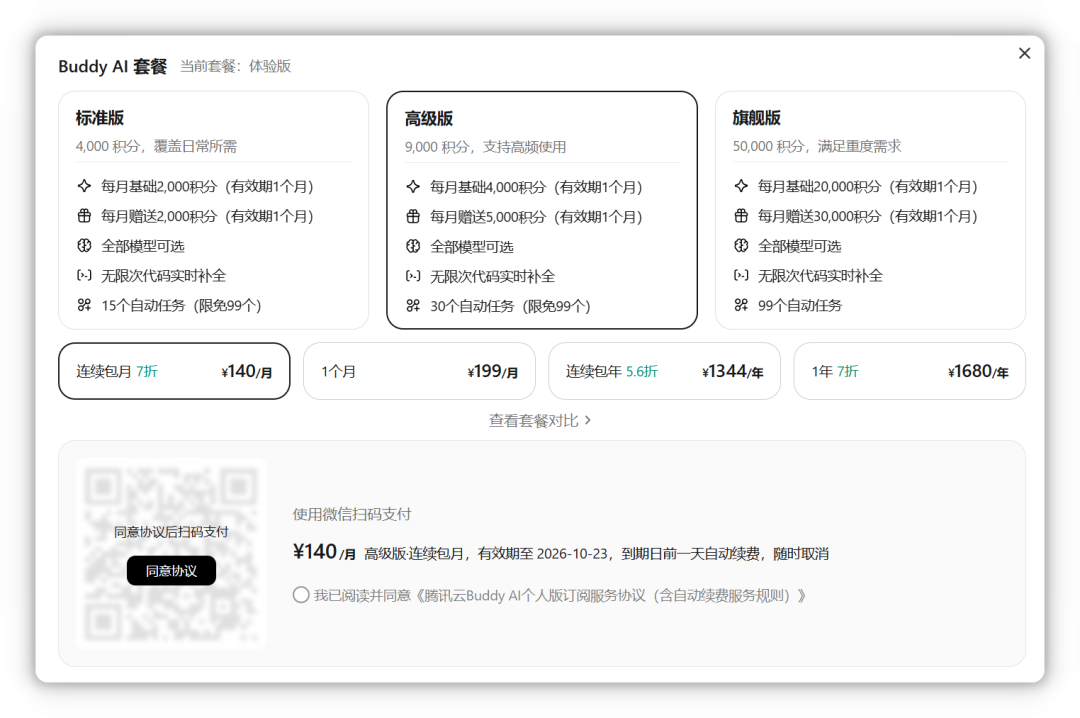Click the 同意协议 button on QR code
The height and width of the screenshot is (718, 1080).
[172, 571]
